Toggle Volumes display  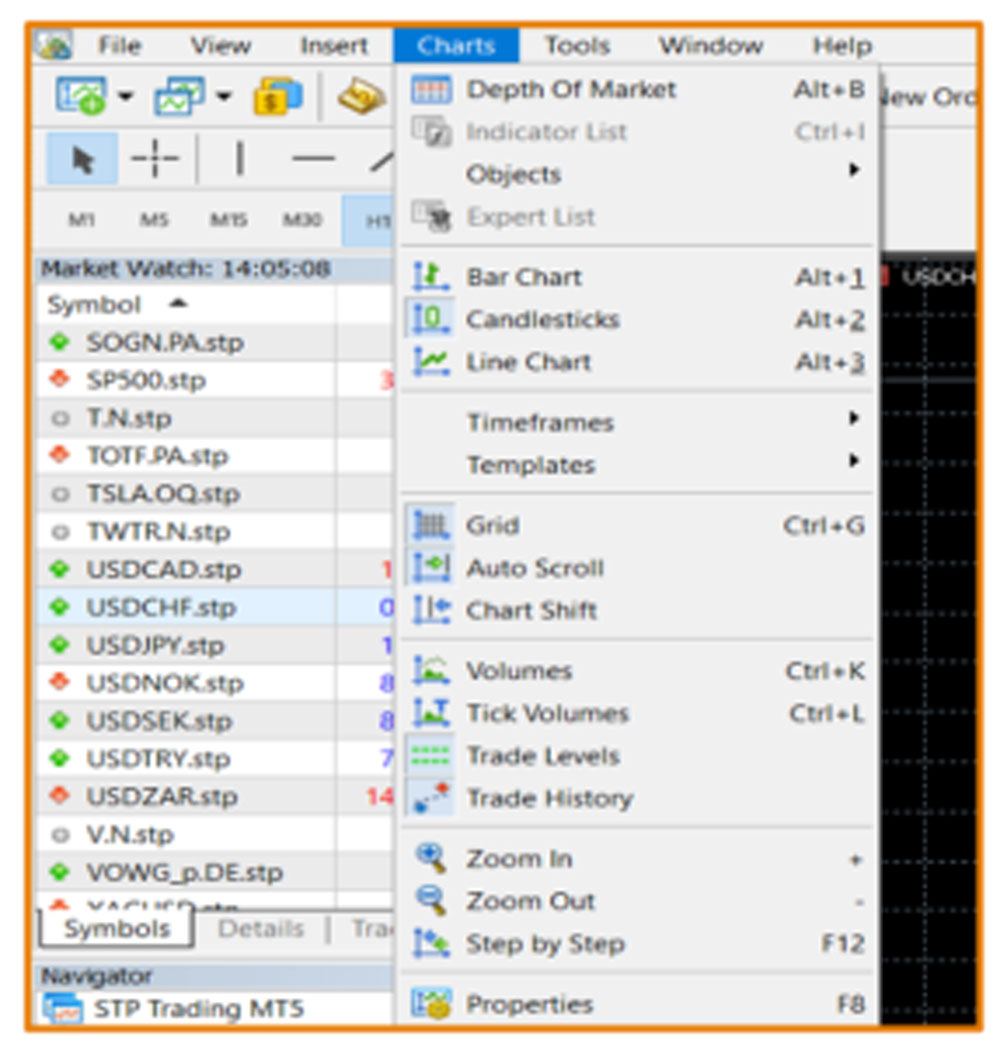tap(638, 670)
